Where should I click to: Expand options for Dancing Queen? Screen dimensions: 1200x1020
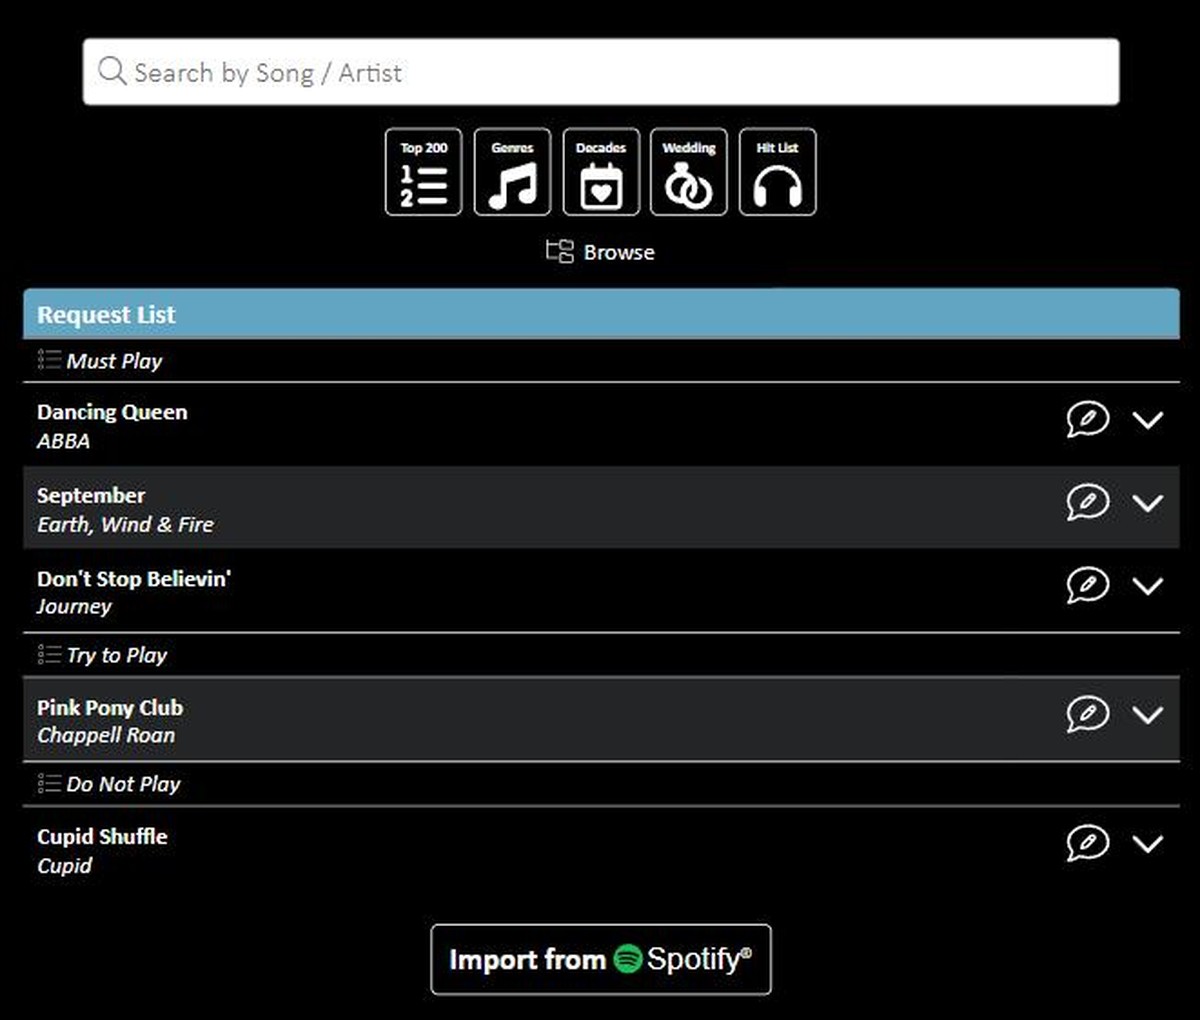(x=1148, y=420)
